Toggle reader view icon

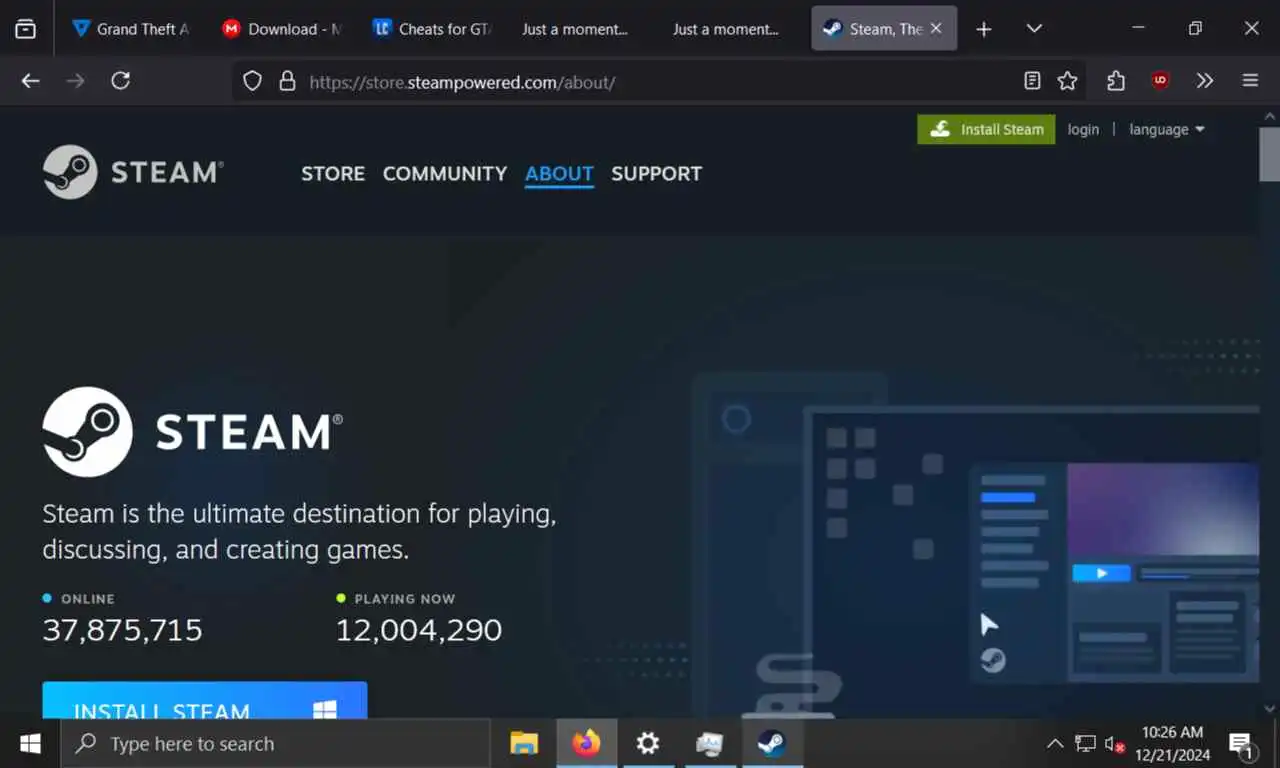pyautogui.click(x=1033, y=82)
